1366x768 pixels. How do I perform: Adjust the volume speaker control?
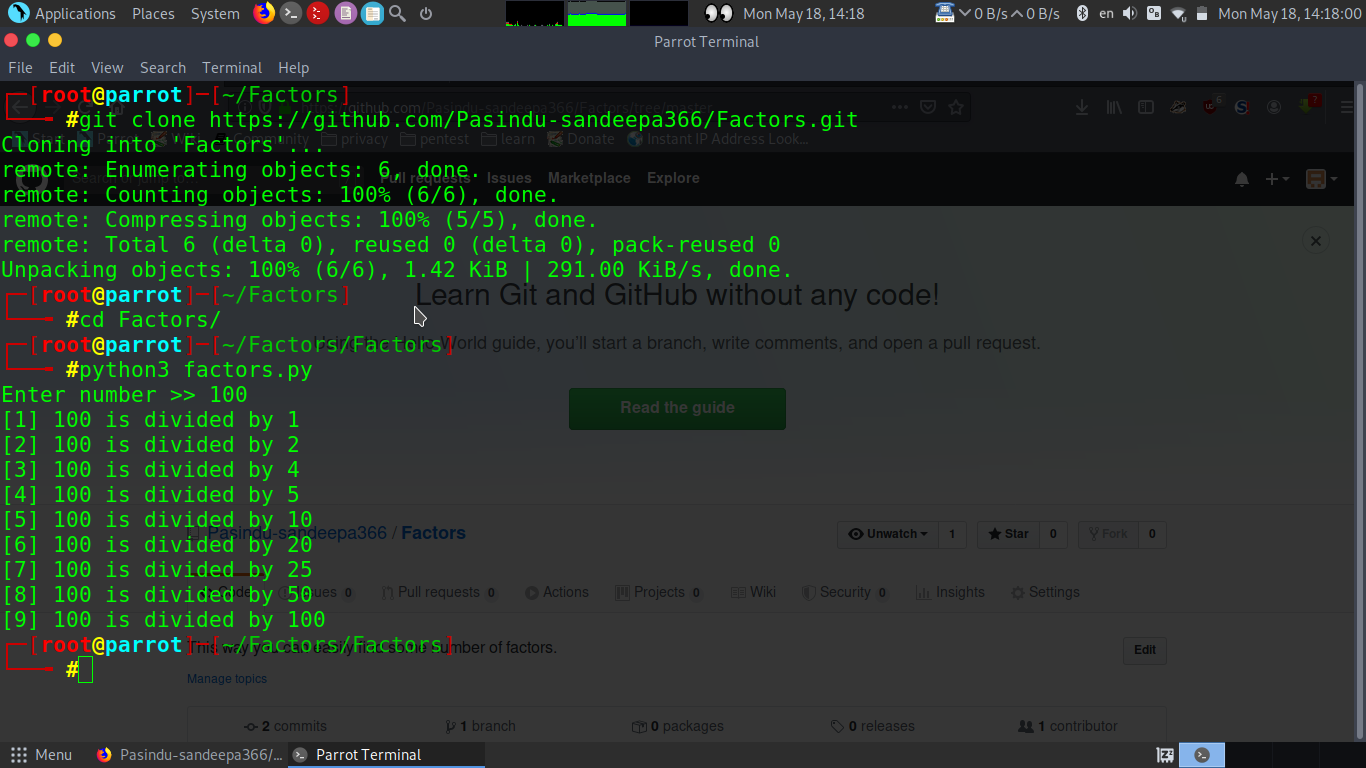click(x=1128, y=13)
